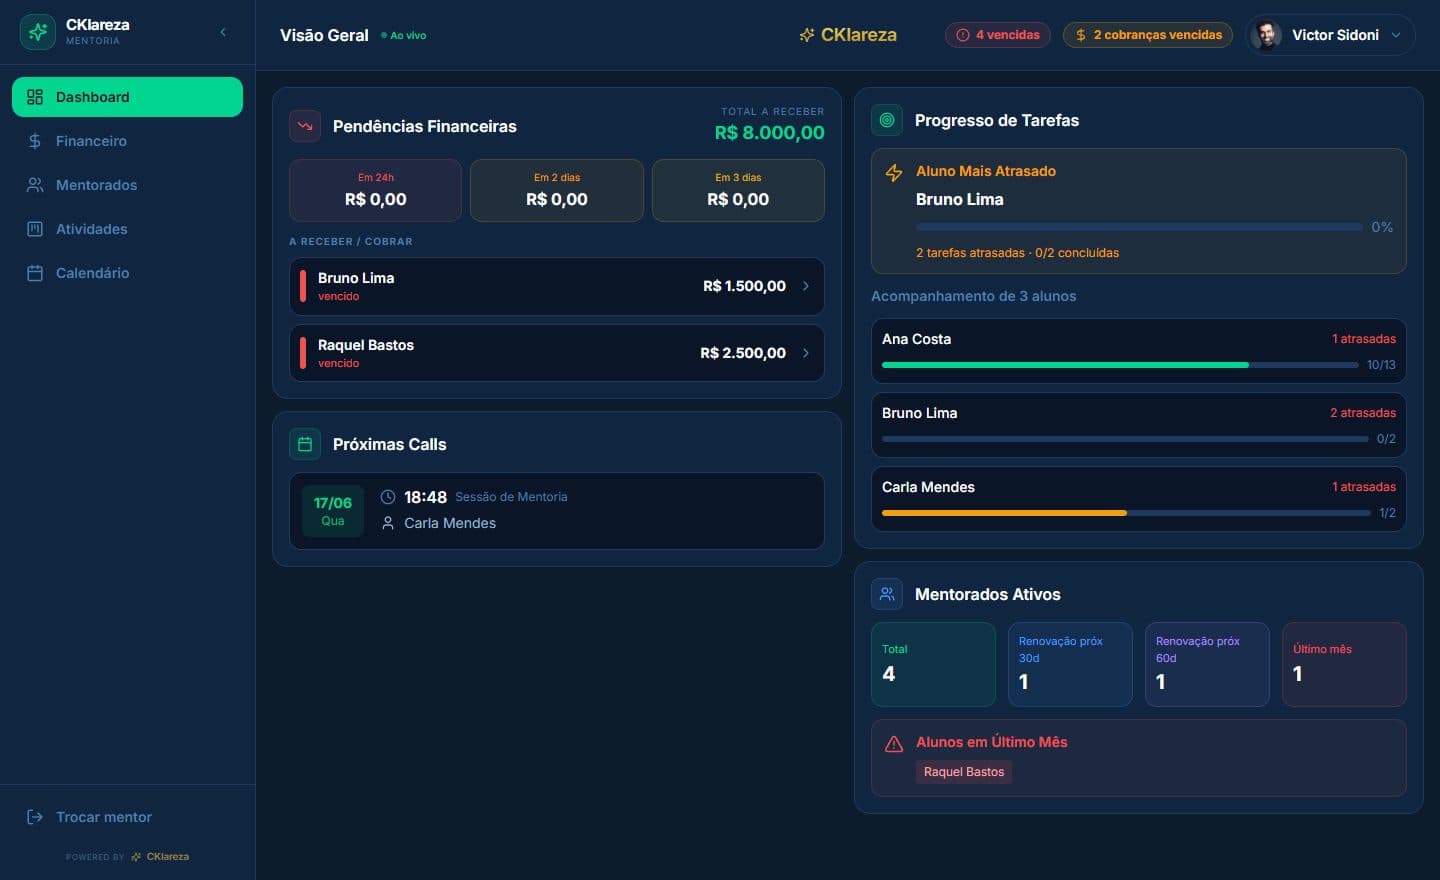
Task: Click Acompanhamento de 3 alunos heading
Action: point(974,296)
